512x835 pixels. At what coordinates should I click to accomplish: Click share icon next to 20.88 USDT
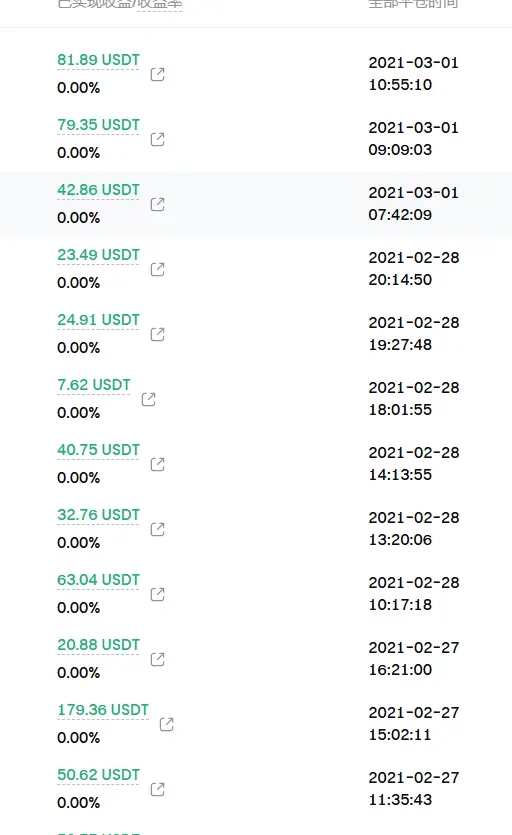(x=158, y=659)
